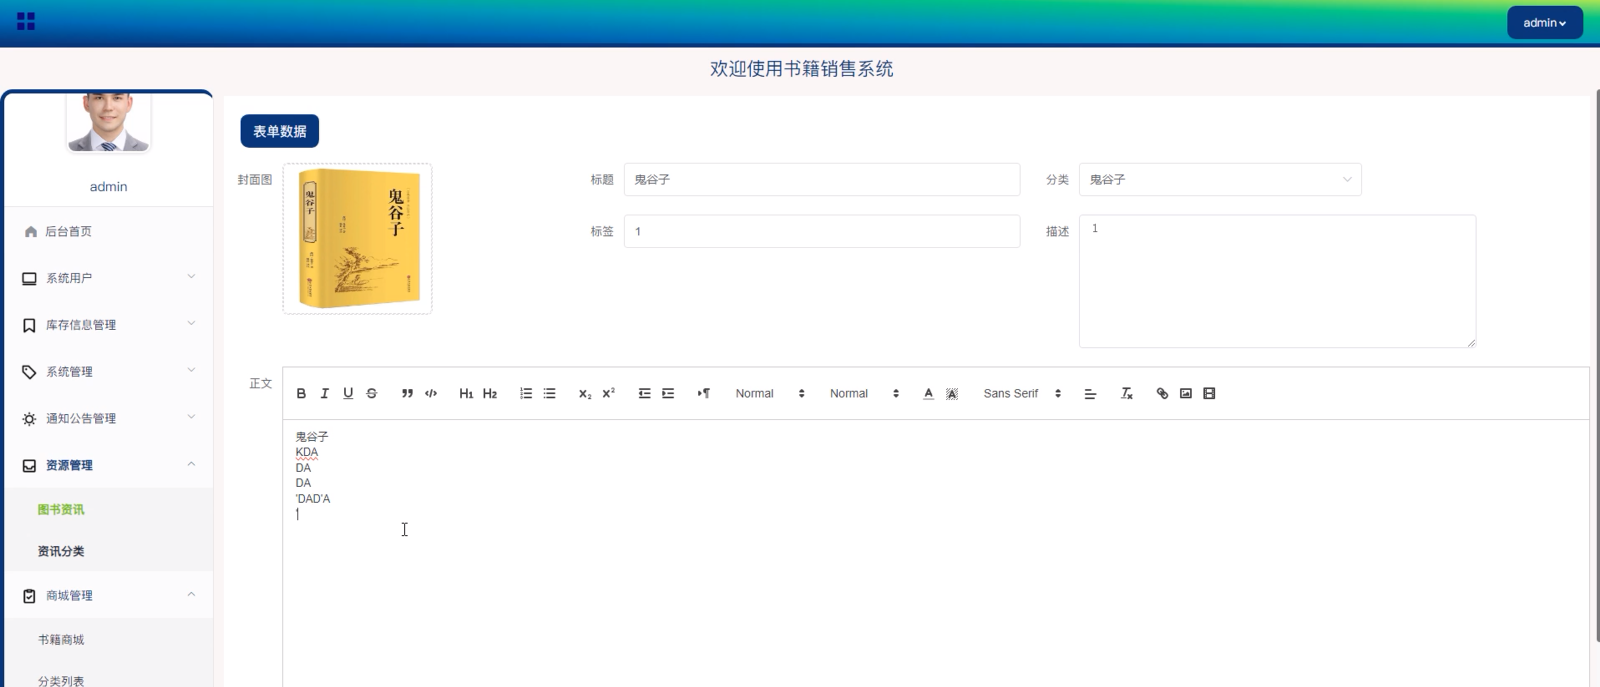Click the page vertical scrollbar
Image resolution: width=1600 pixels, height=687 pixels.
[x=1597, y=365]
